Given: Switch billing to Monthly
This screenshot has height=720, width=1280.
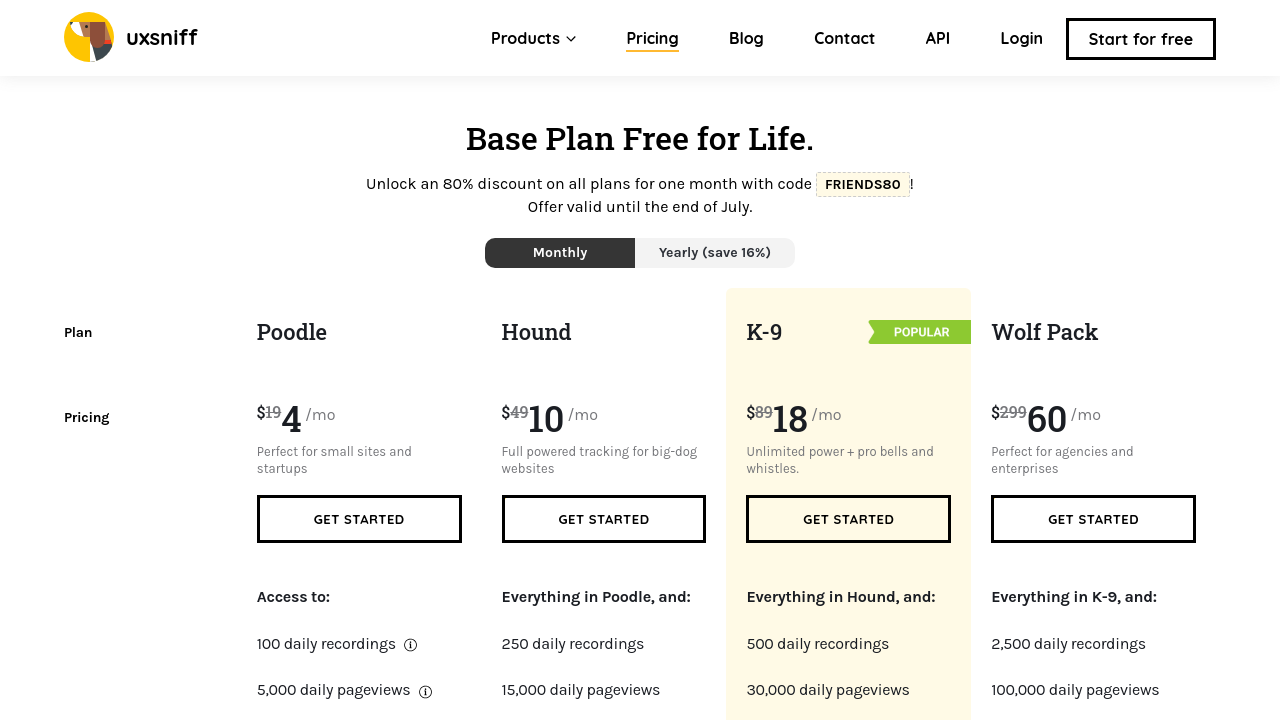Looking at the screenshot, I should point(560,253).
